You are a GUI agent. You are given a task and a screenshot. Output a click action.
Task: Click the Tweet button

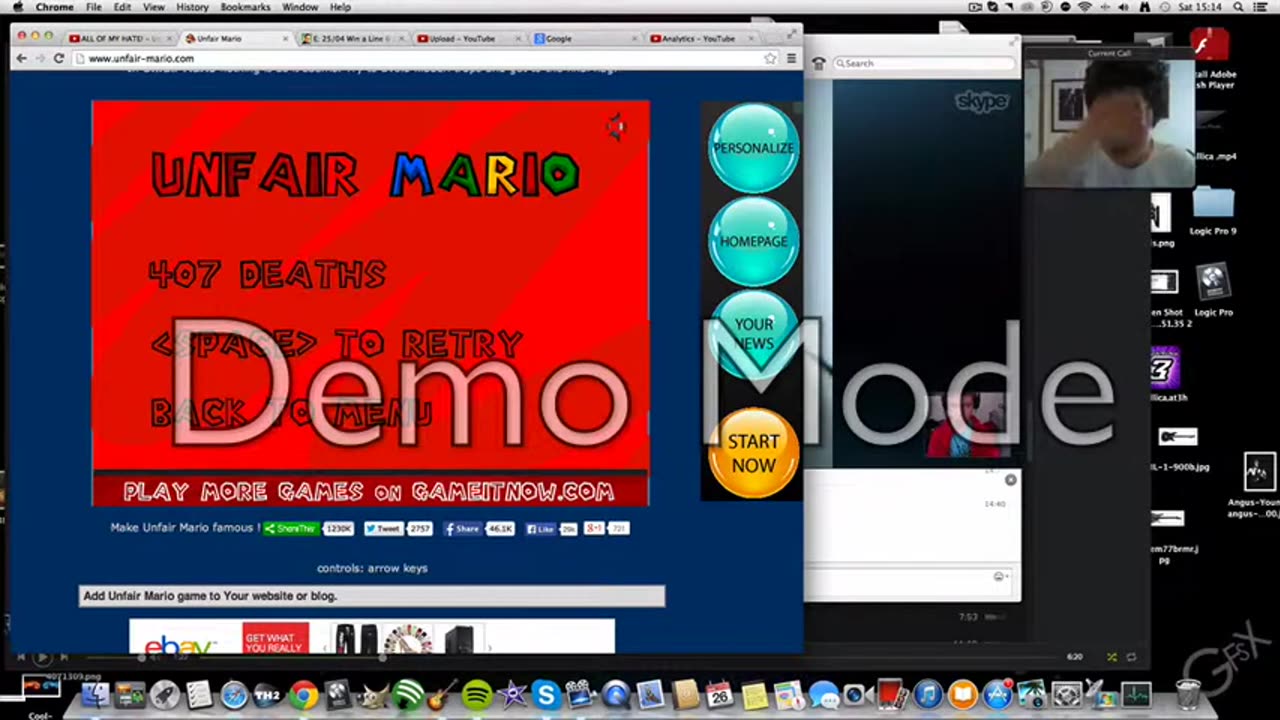coord(383,528)
